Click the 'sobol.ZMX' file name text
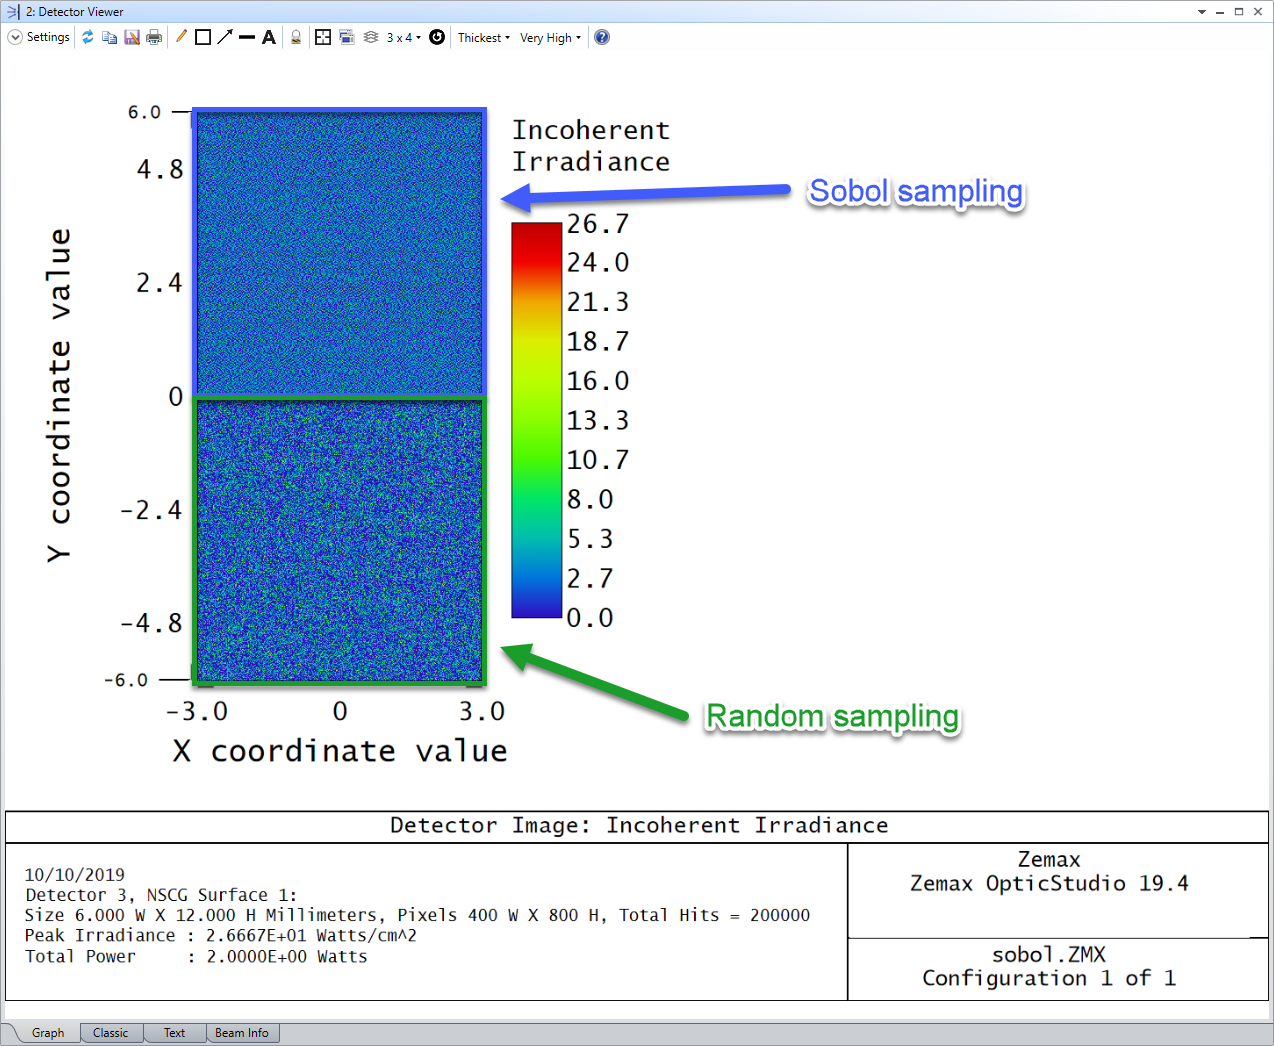 click(x=1049, y=955)
